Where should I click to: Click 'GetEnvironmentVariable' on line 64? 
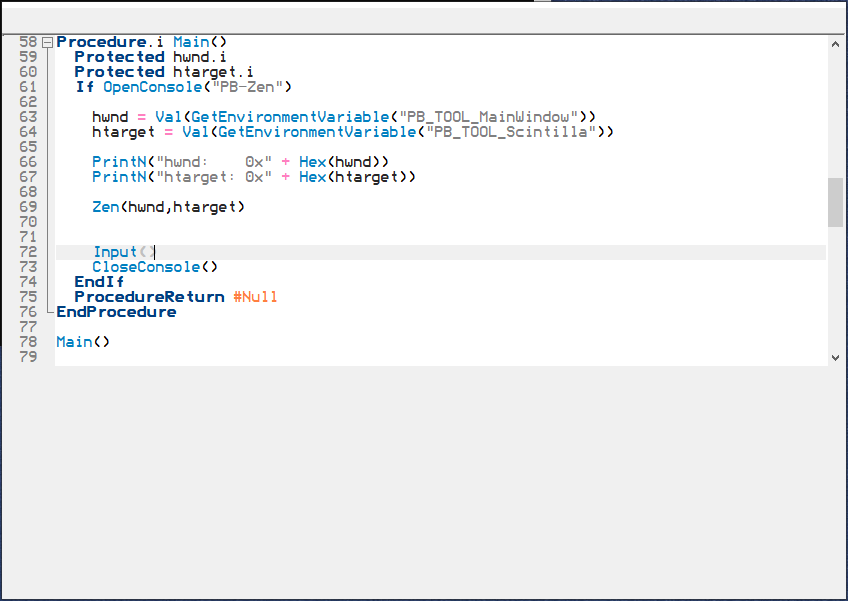click(x=317, y=132)
